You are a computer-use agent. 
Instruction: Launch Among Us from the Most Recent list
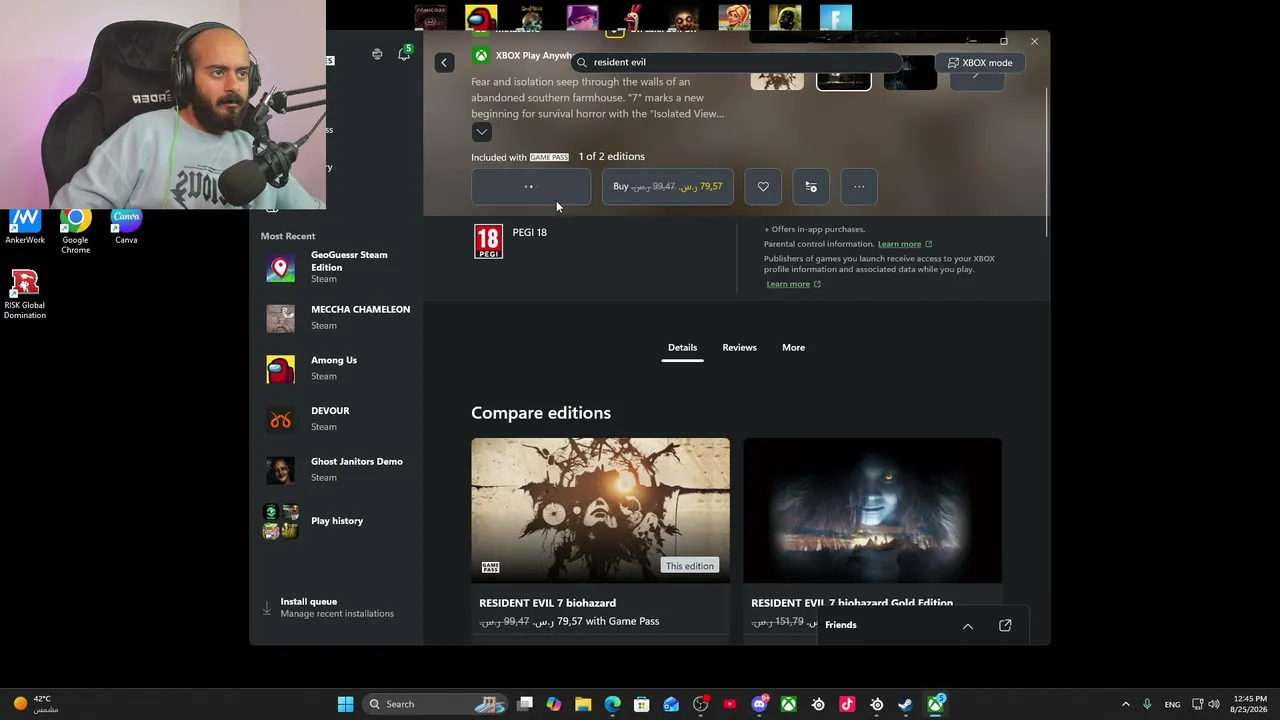(338, 368)
